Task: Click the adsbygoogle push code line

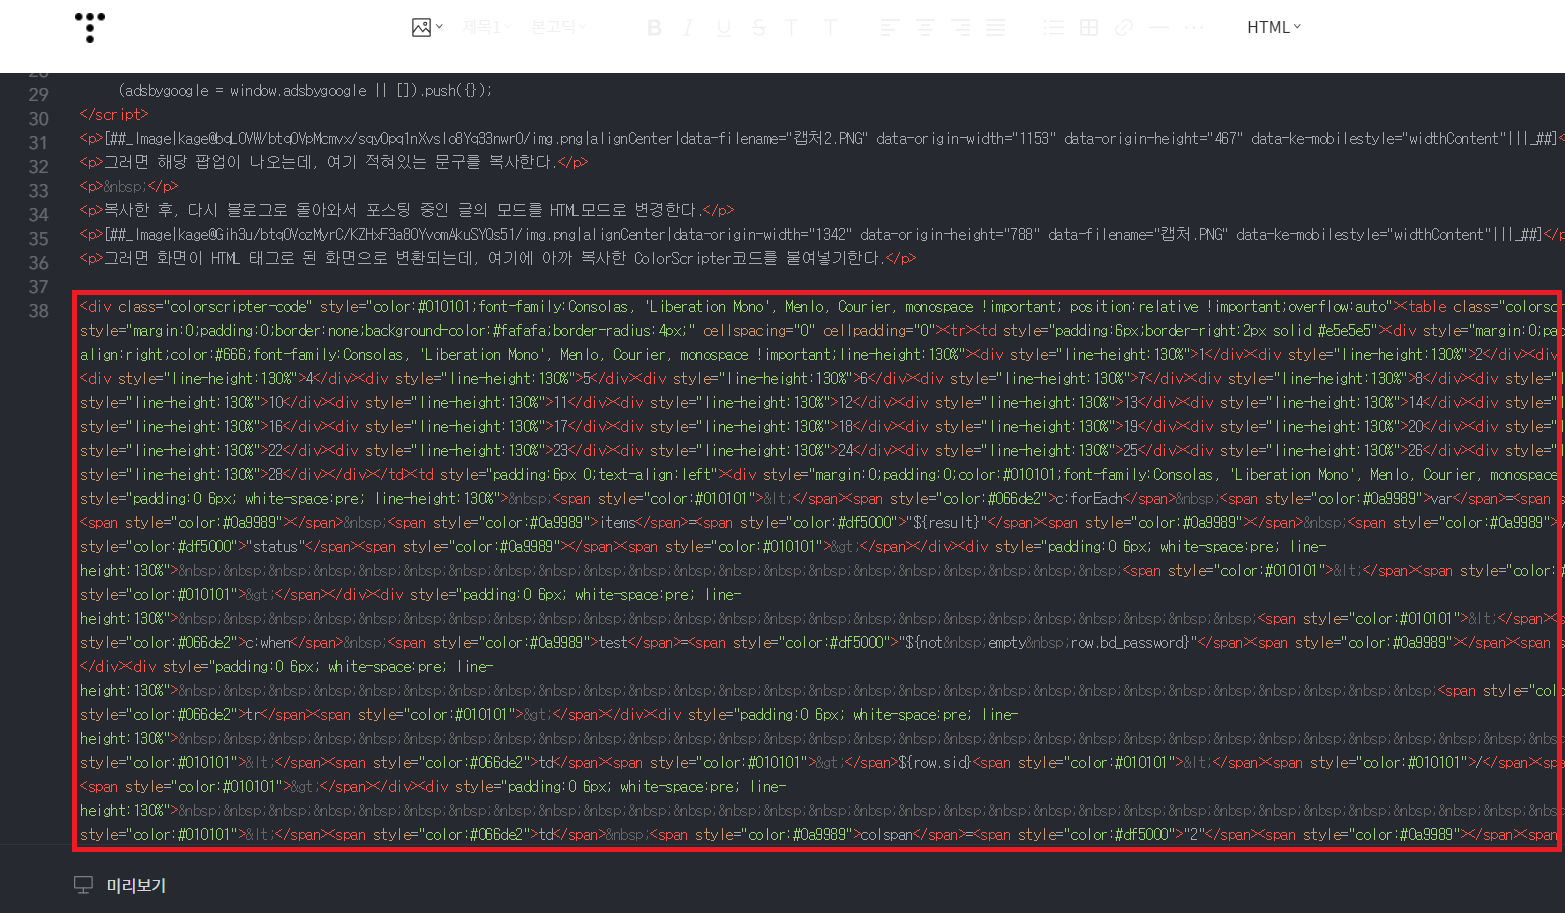Action: pyautogui.click(x=305, y=90)
